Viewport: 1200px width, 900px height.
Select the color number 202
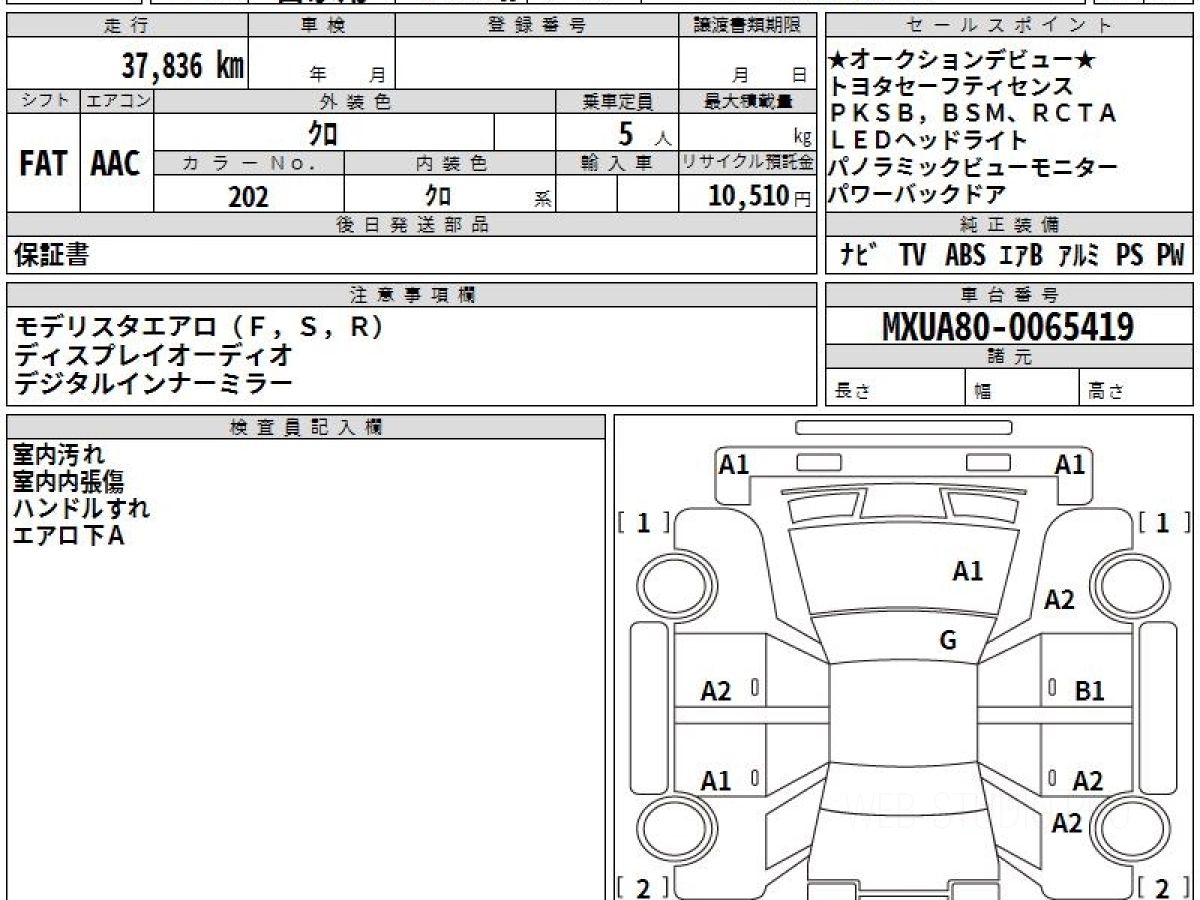(248, 197)
